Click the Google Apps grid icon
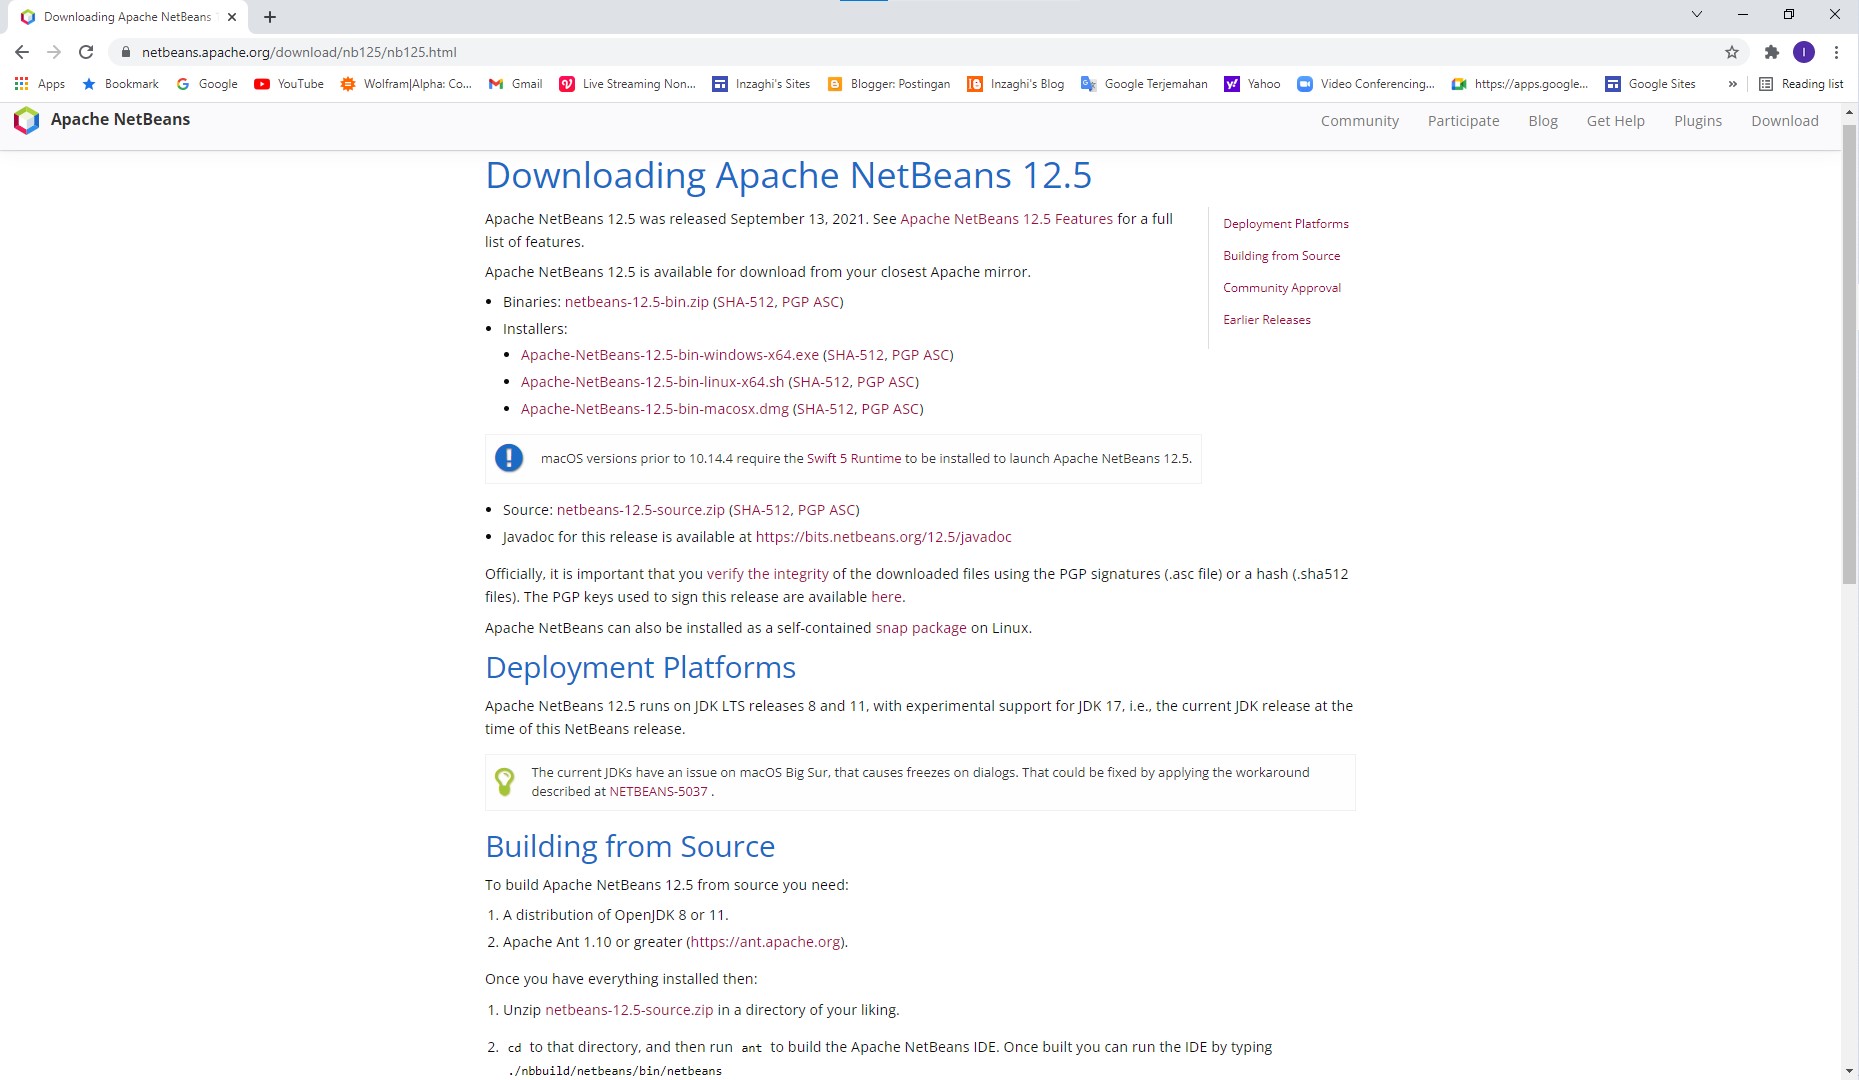This screenshot has height=1080, width=1859. 22,84
